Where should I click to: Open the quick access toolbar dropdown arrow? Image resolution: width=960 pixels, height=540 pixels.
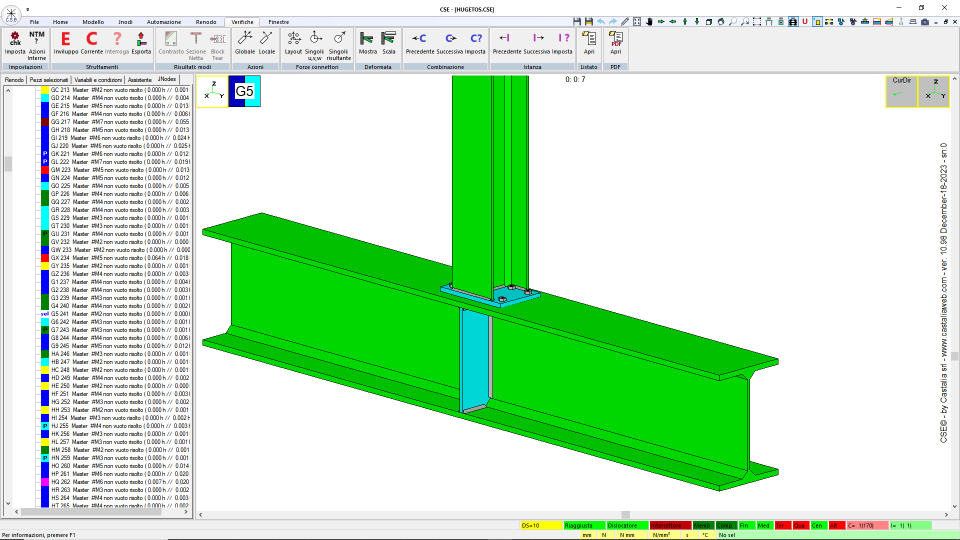28,10
